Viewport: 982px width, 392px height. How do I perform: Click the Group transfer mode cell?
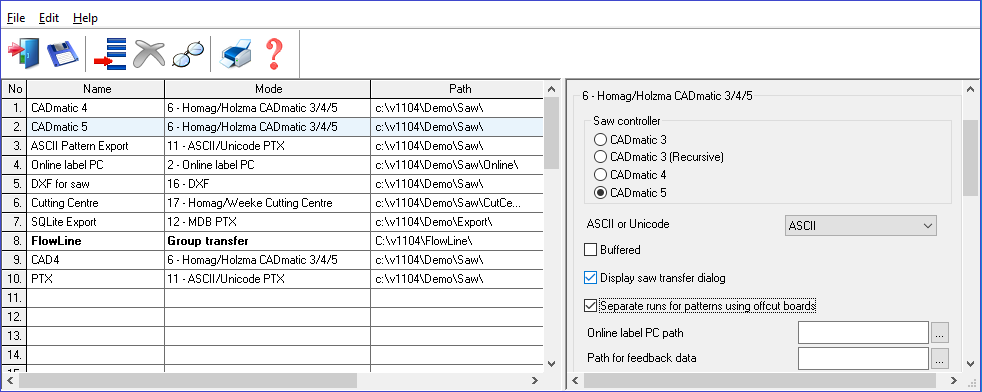[268, 240]
